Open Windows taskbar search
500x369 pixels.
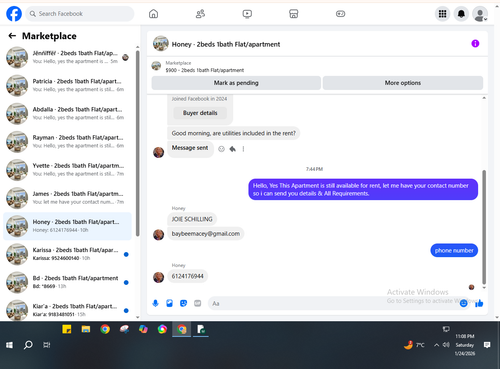[x=28, y=345]
